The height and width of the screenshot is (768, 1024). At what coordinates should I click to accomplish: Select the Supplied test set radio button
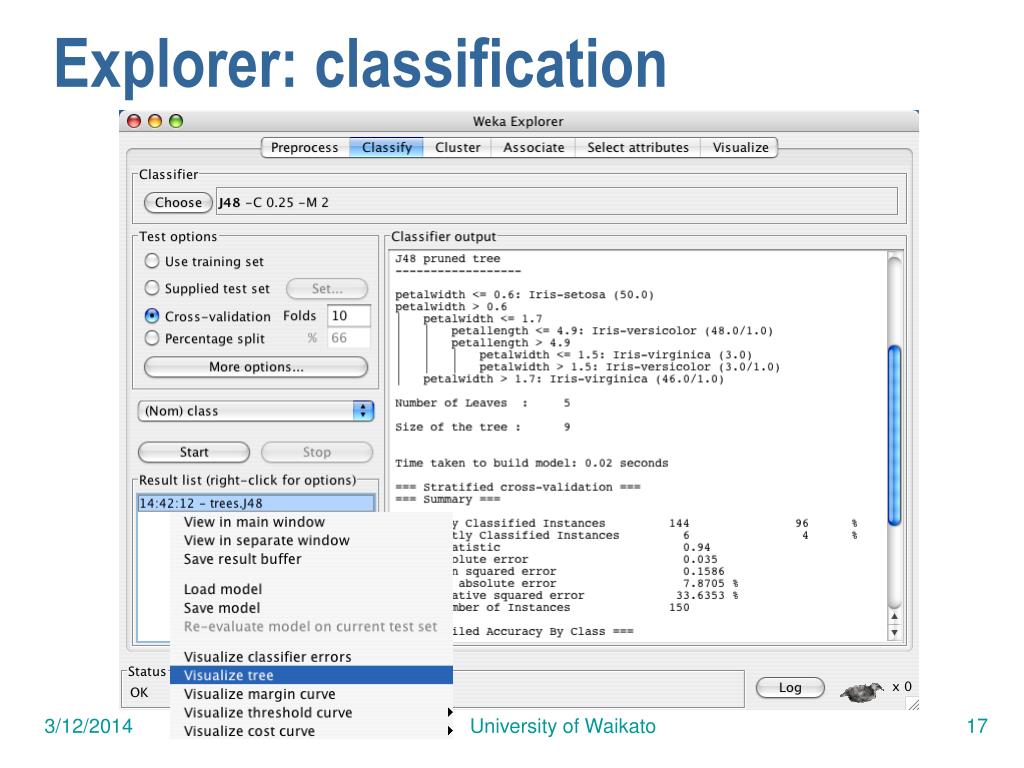[152, 288]
